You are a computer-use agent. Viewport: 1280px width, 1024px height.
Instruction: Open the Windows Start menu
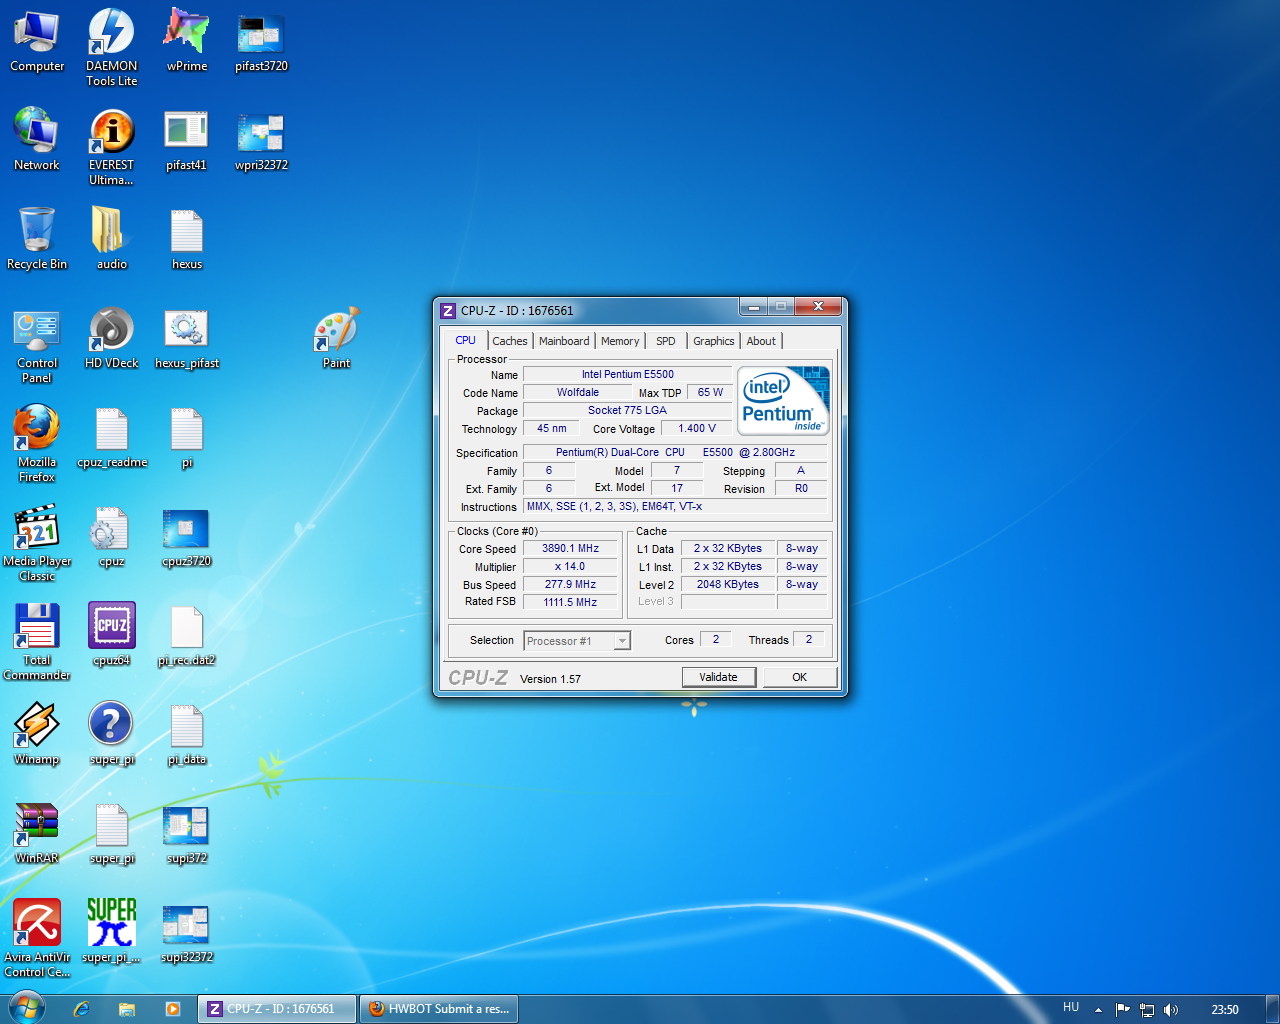tap(25, 1007)
